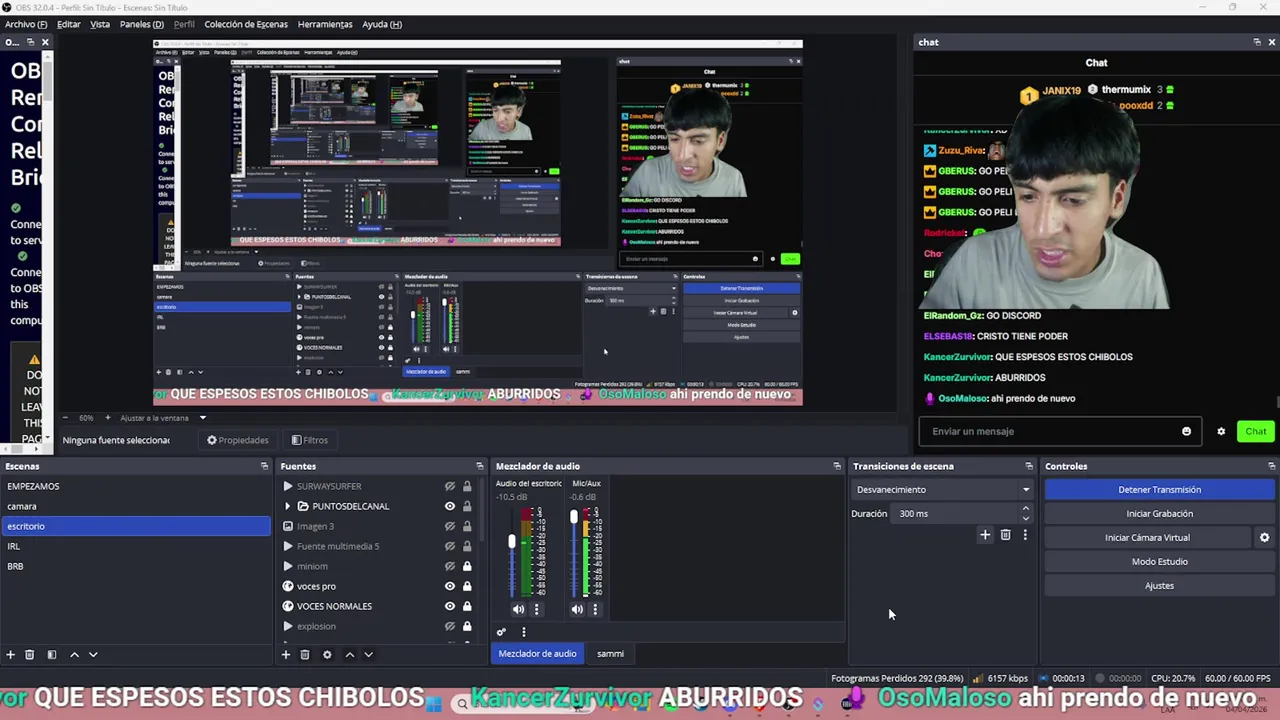1280x720 pixels.
Task: Open Audio del escritorio options menu
Action: (x=536, y=609)
